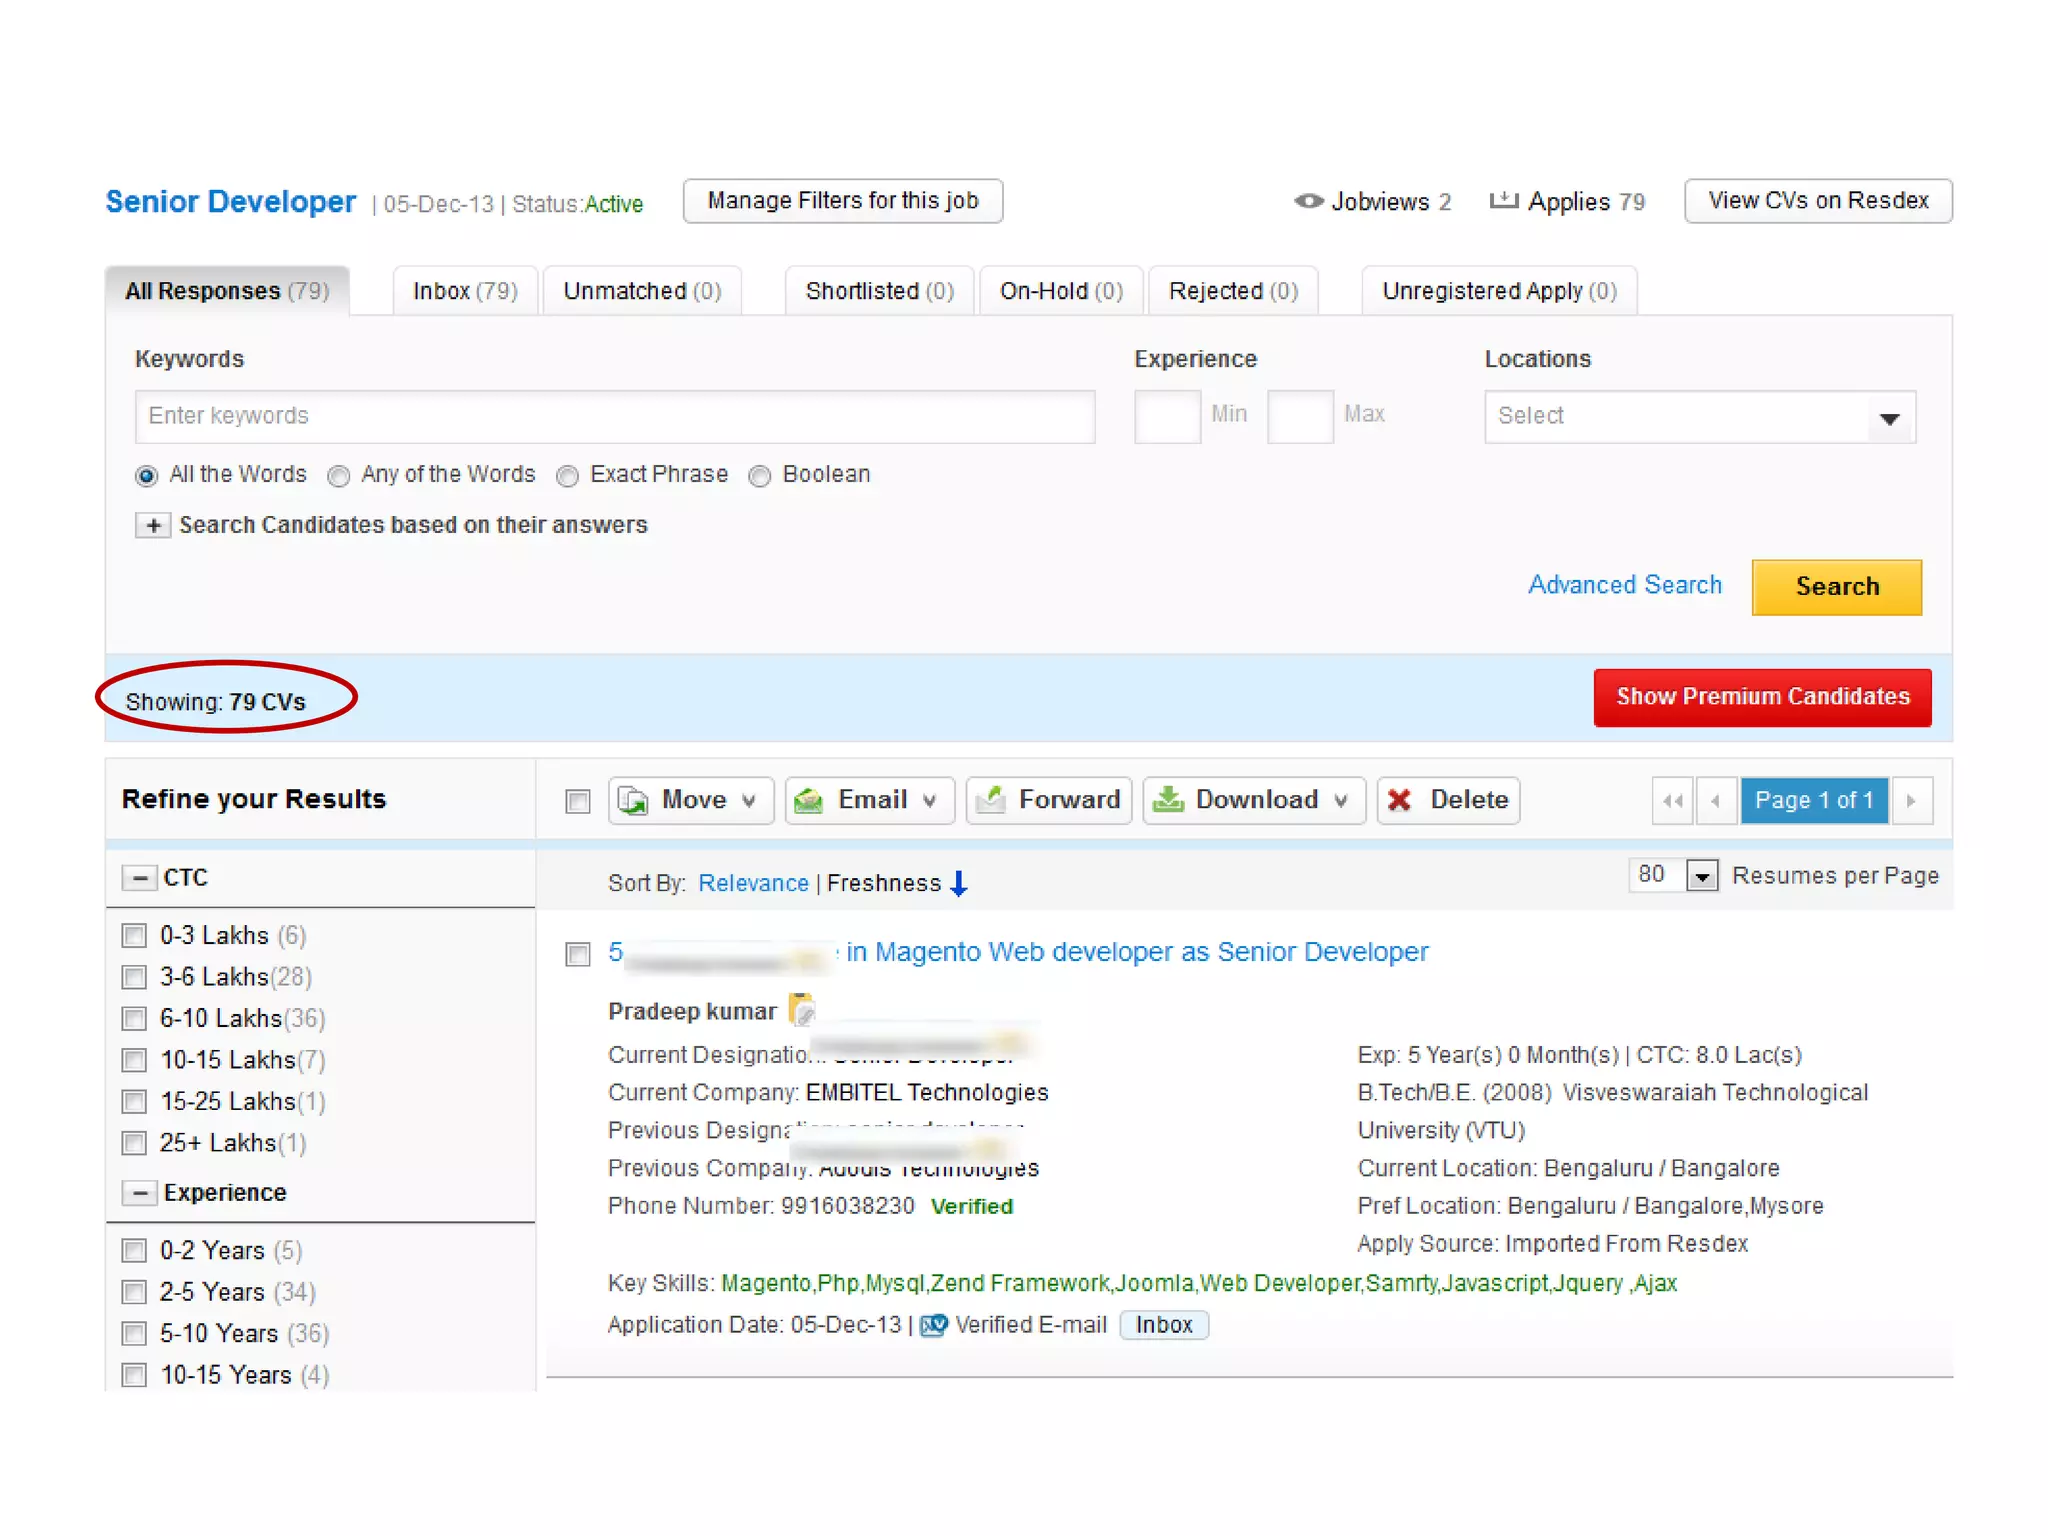Click the green Download icon

point(1168,799)
